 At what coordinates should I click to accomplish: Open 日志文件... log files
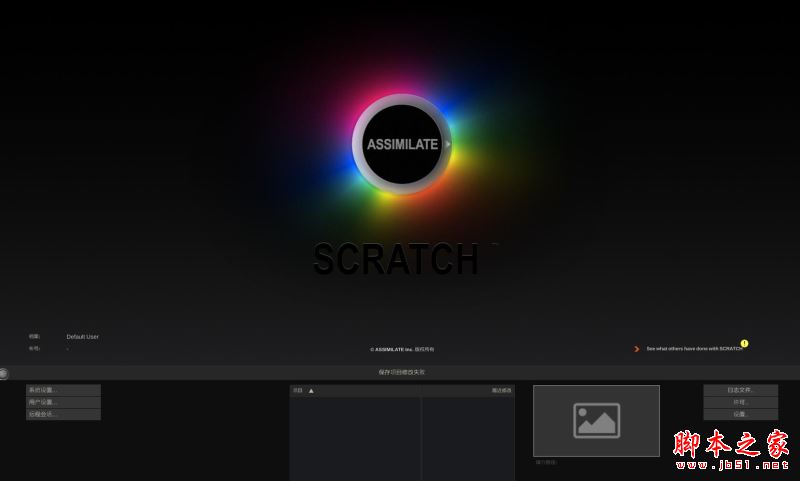click(740, 390)
